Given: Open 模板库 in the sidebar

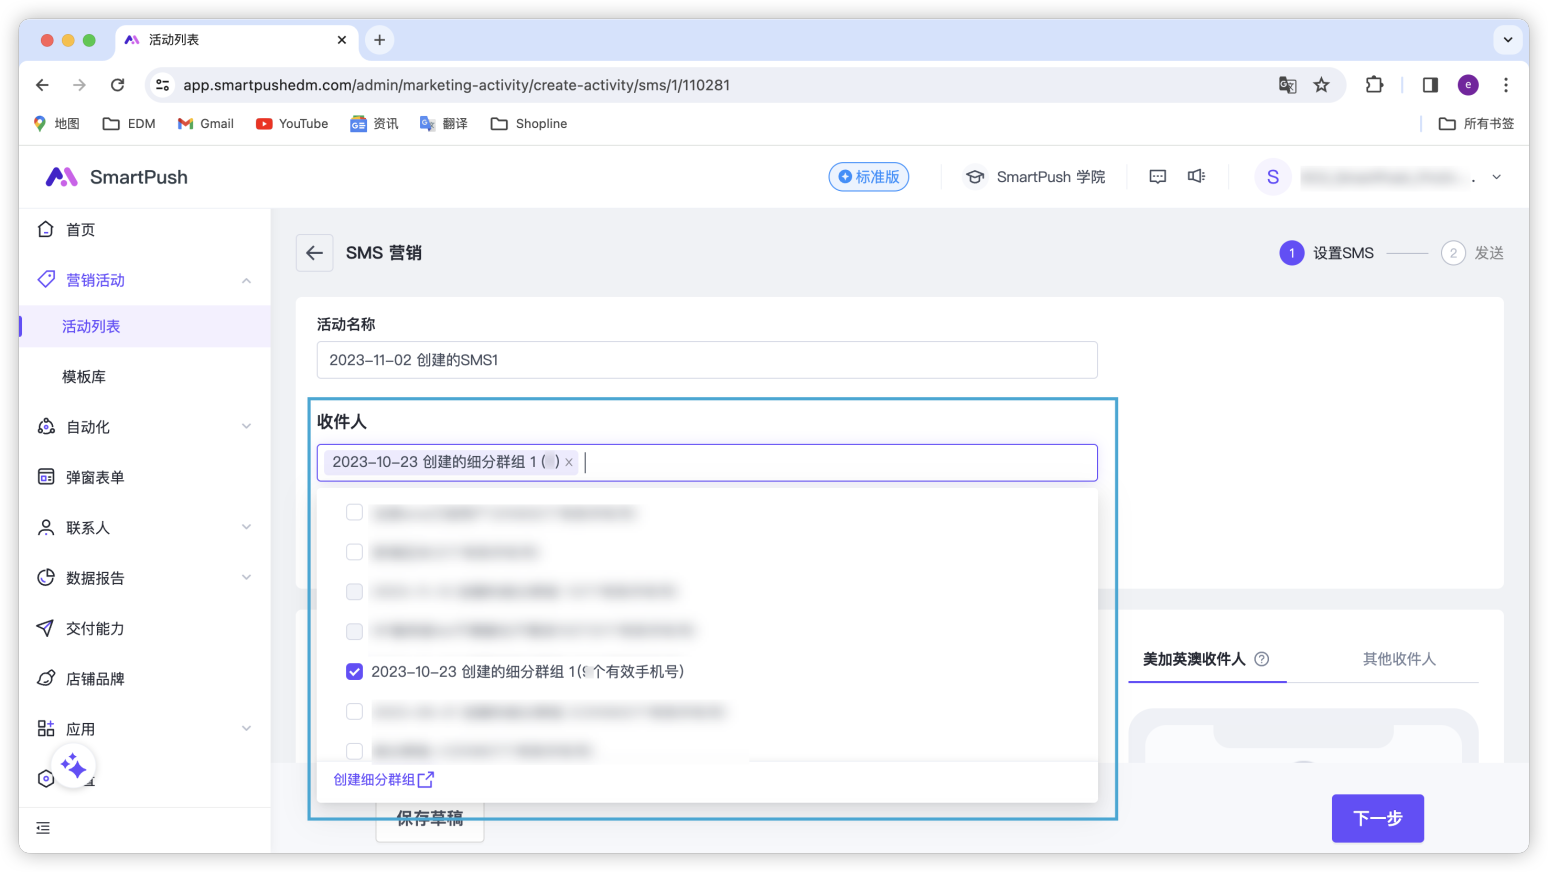Looking at the screenshot, I should pyautogui.click(x=84, y=377).
